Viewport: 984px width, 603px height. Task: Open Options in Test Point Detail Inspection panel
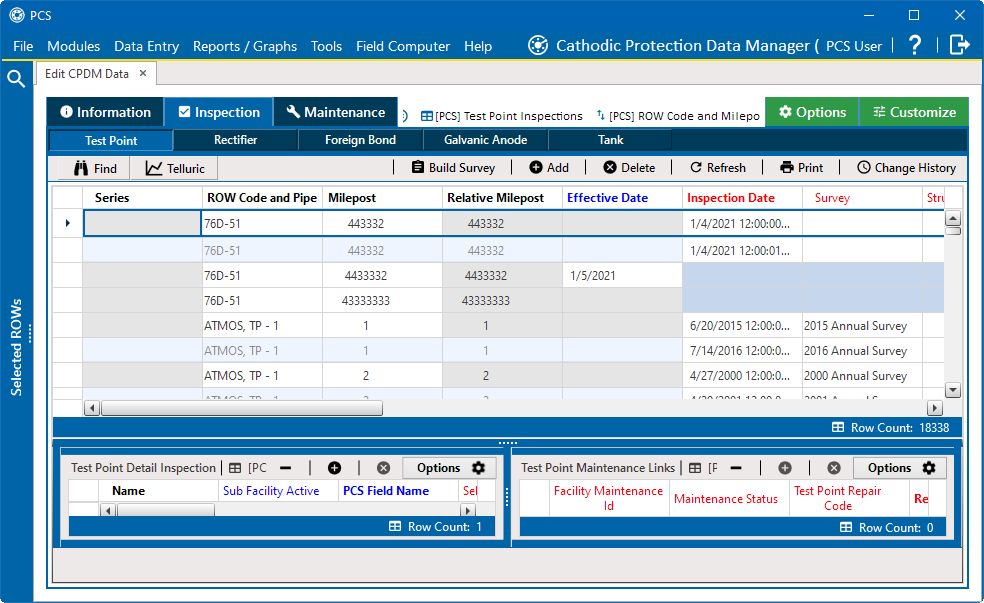point(449,468)
